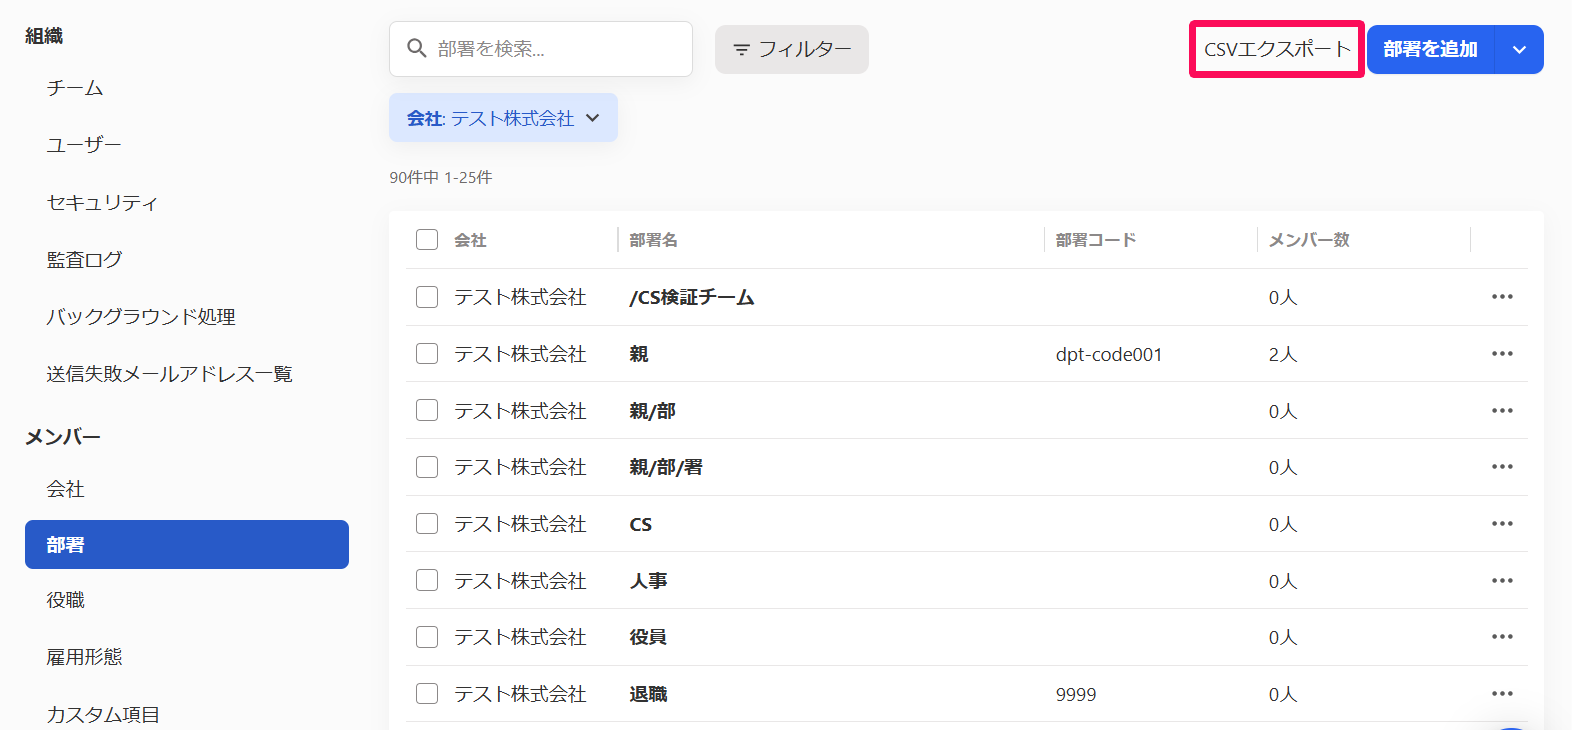Open 役職 in the sidebar
Viewport: 1572px width, 730px height.
click(x=66, y=600)
